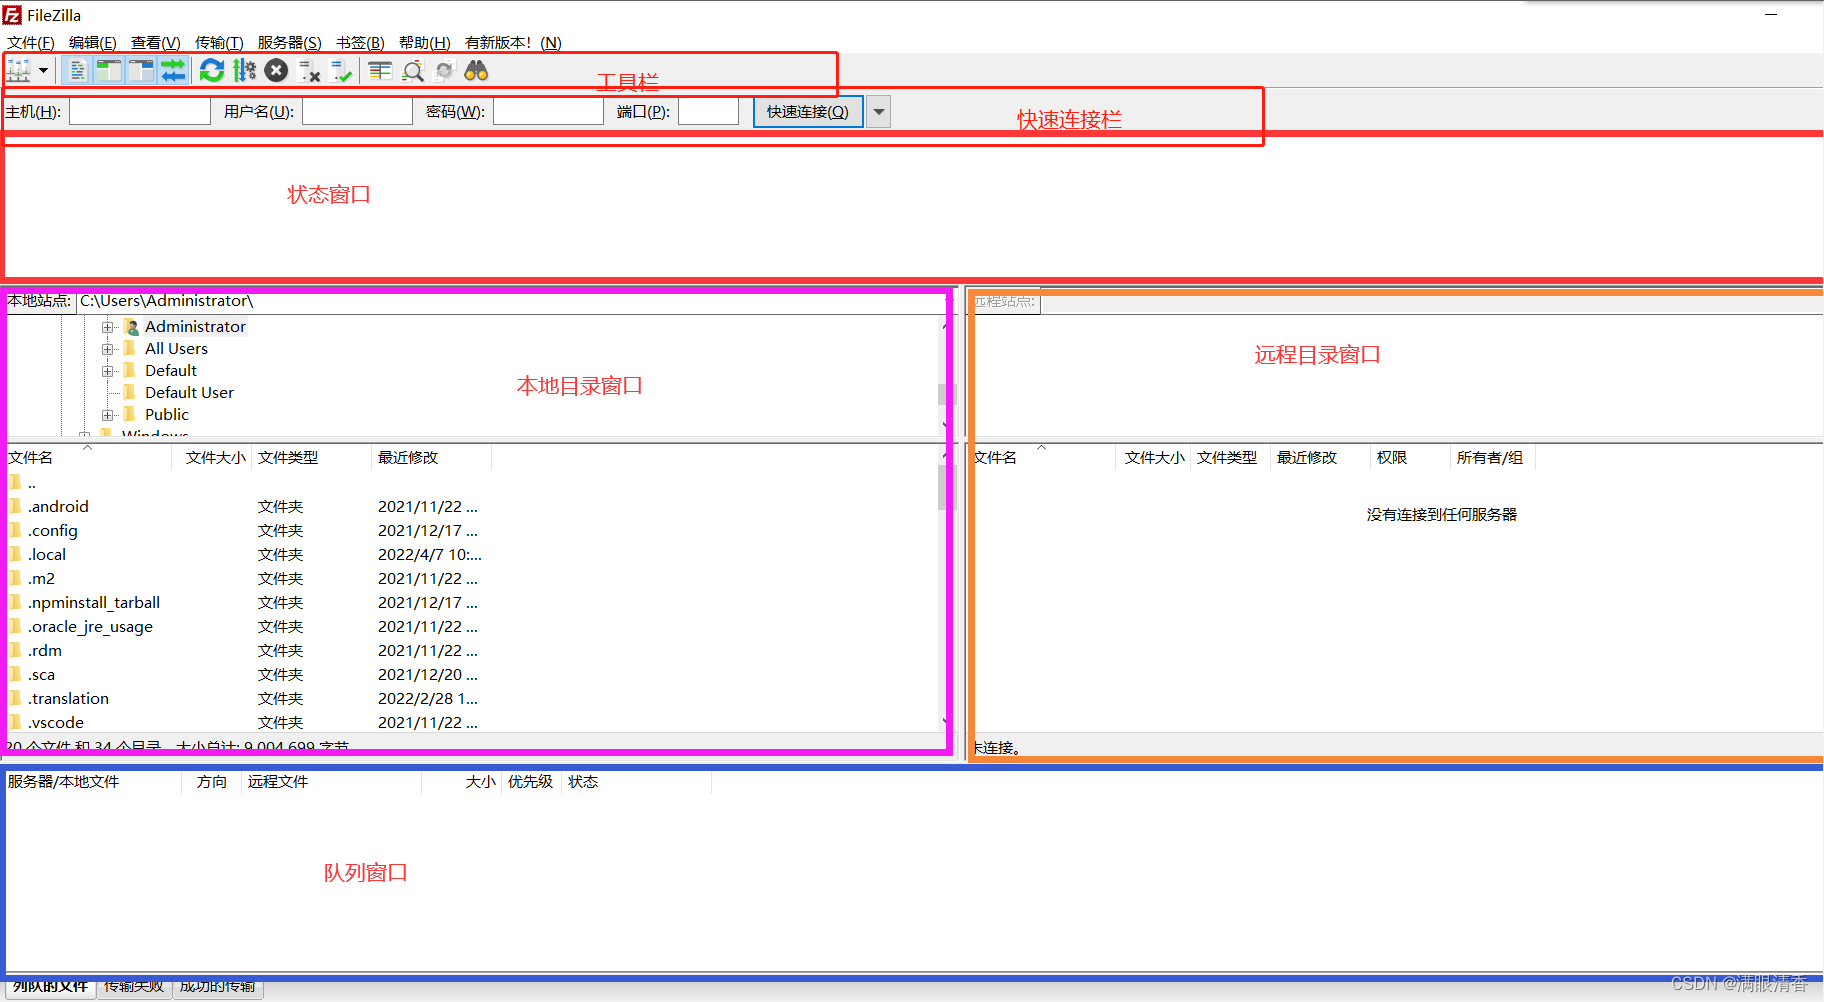Screen dimensions: 1824x1002
Task: Toggle processing of the transfer queue
Action: 244,71
